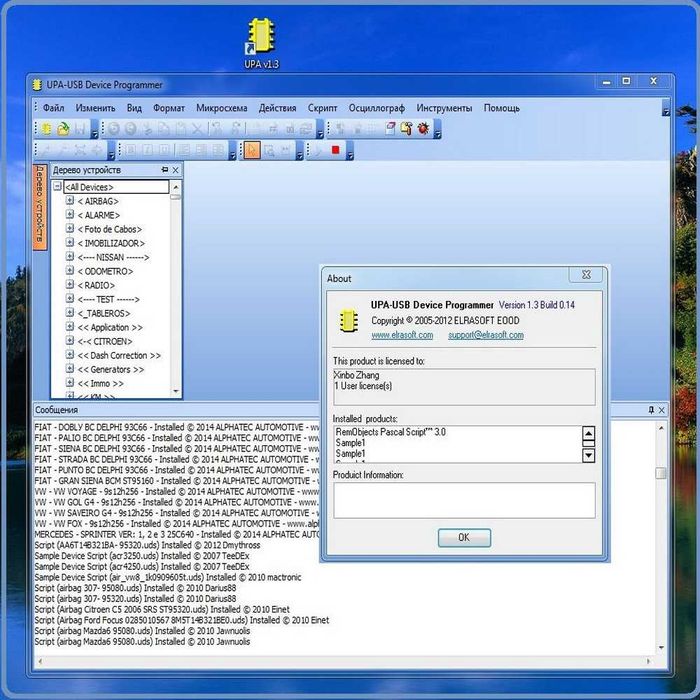
Task: Open the Скрипт menu
Action: 322,108
